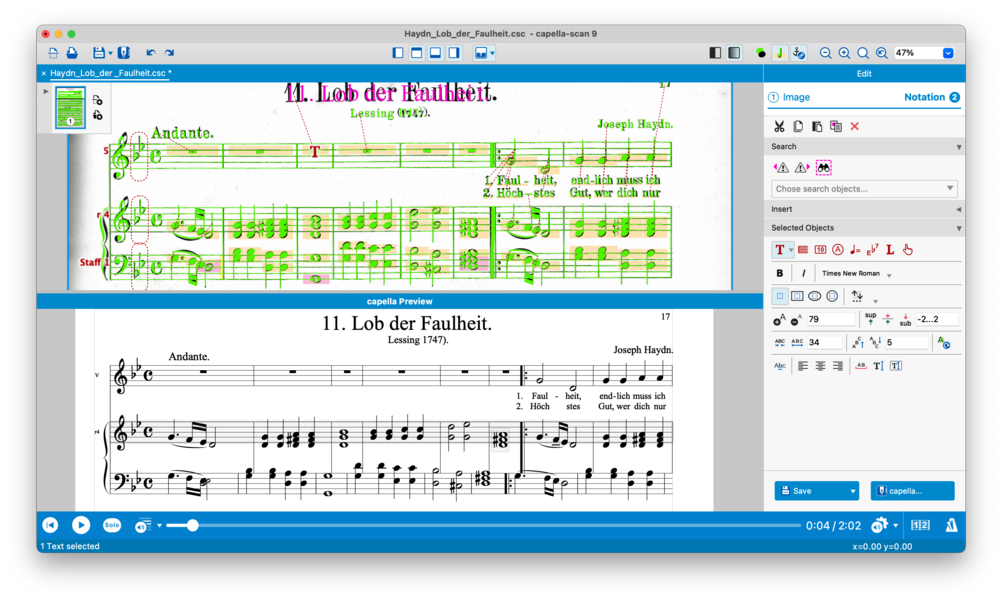Click the binoculars search icon
Image resolution: width=1001 pixels, height=600 pixels.
point(824,168)
